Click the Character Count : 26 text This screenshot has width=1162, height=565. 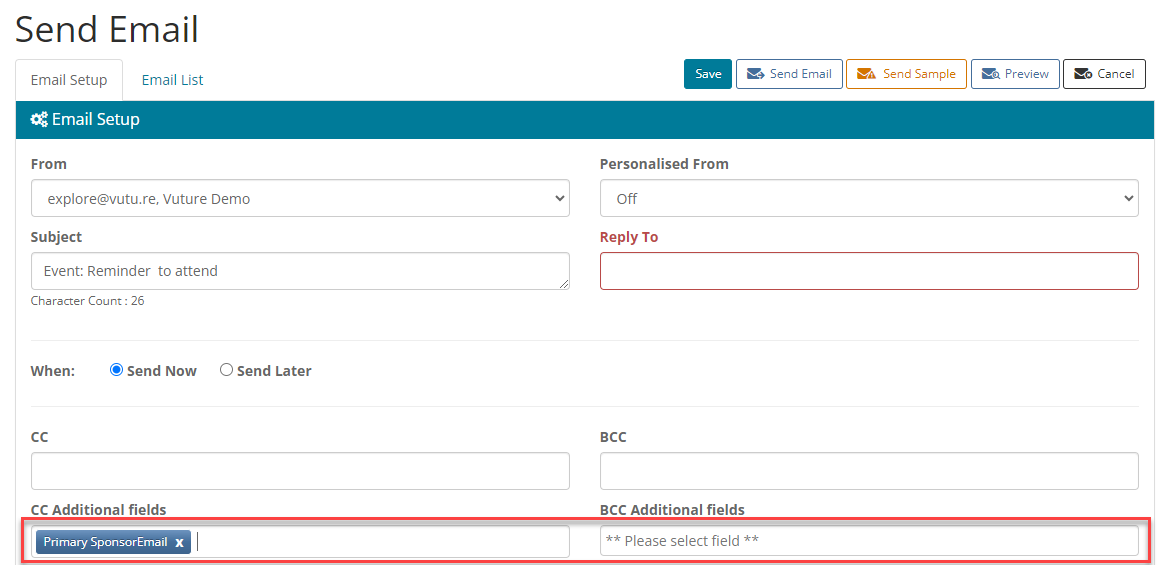pyautogui.click(x=87, y=302)
